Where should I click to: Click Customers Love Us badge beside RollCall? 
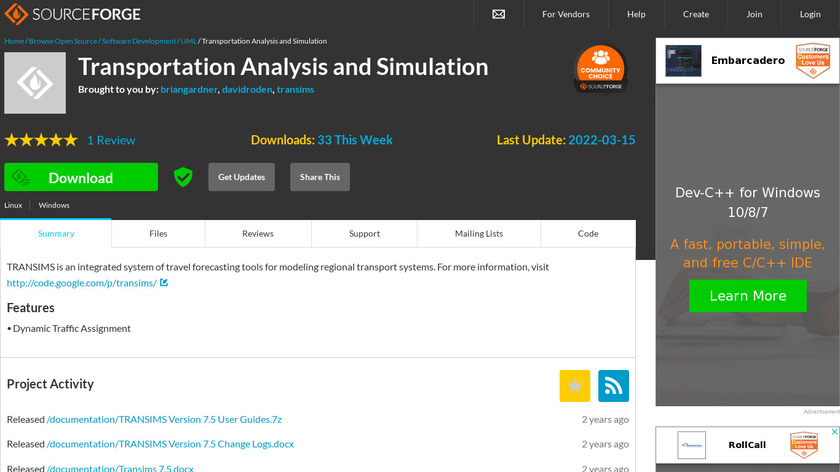(x=804, y=445)
